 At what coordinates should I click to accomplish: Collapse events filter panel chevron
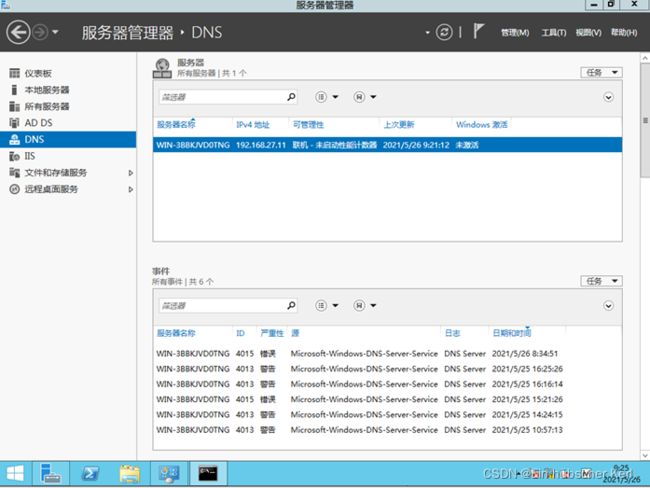tap(608, 306)
